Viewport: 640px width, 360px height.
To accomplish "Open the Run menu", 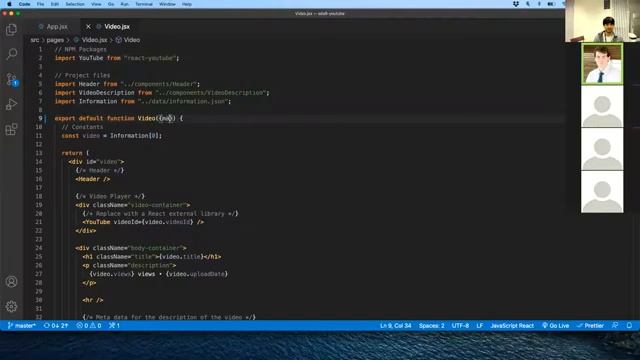I will coord(124,4).
